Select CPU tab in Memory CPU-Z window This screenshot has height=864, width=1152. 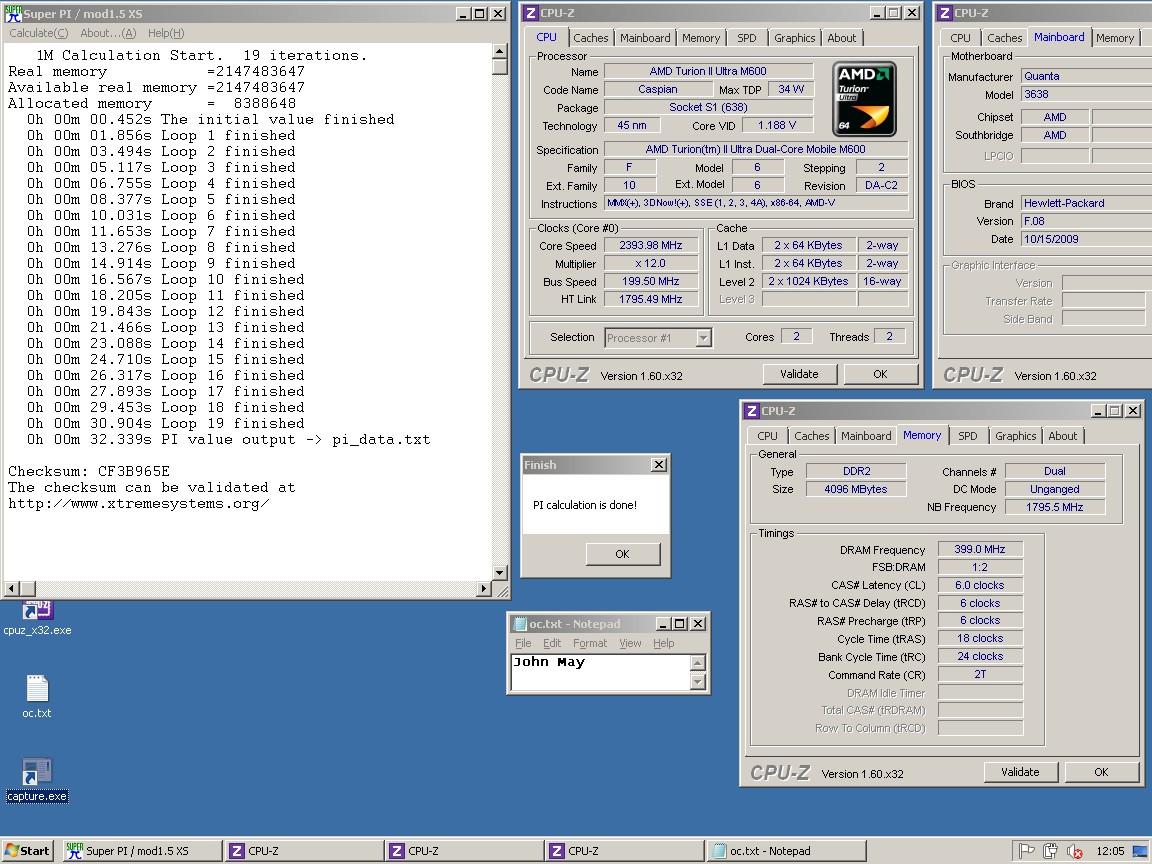[x=767, y=436]
